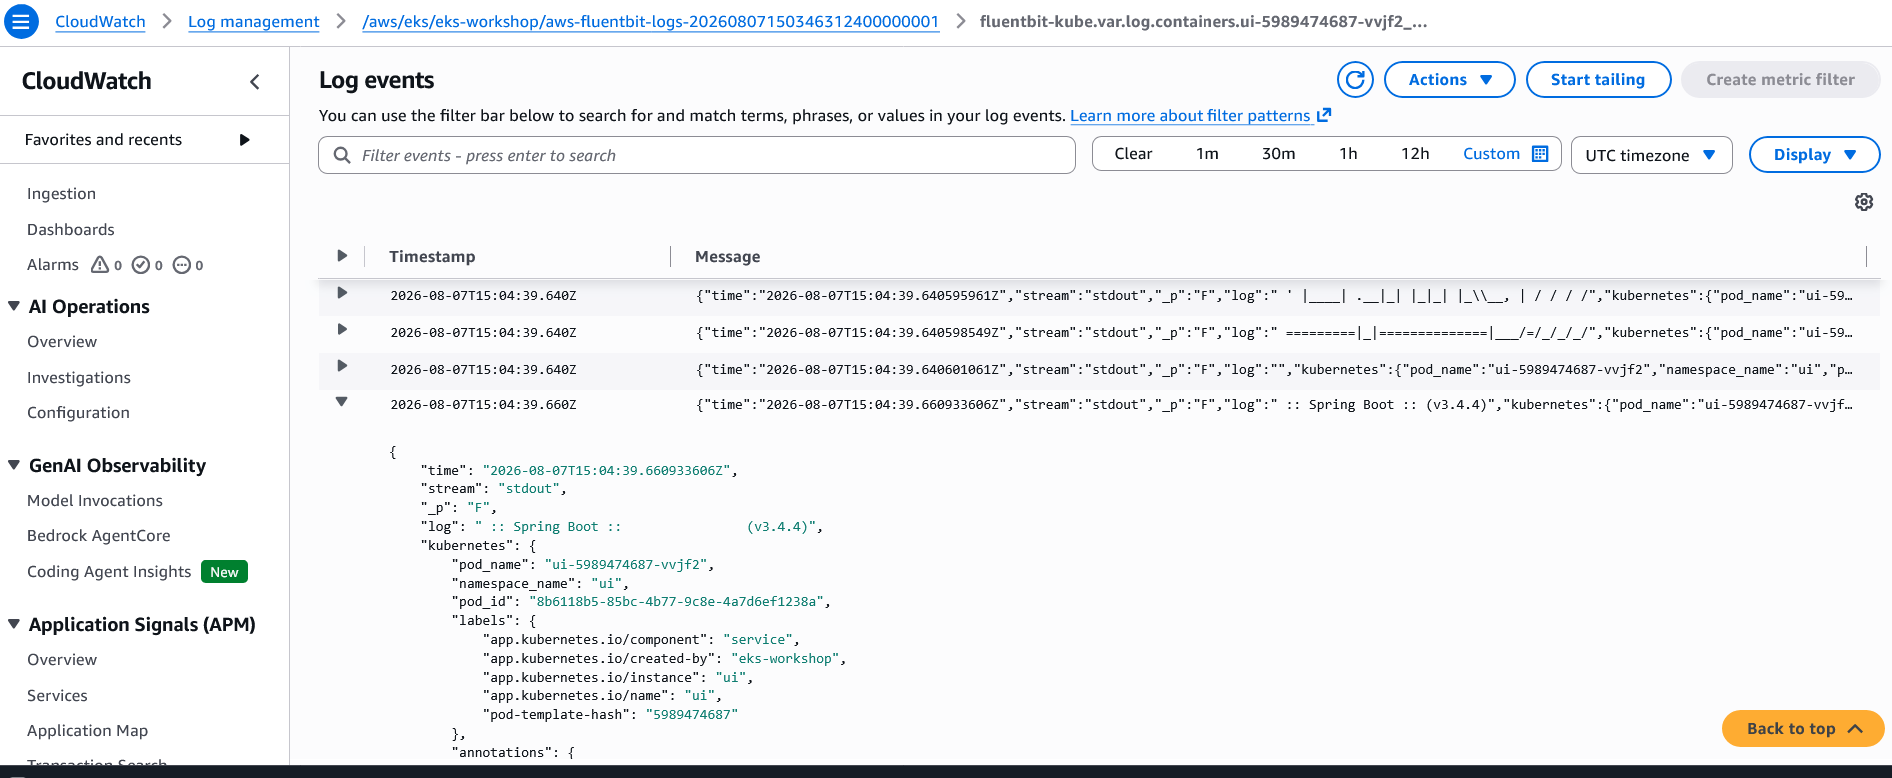Select the 12h time range
Screen dimensions: 1892x778
[1415, 154]
